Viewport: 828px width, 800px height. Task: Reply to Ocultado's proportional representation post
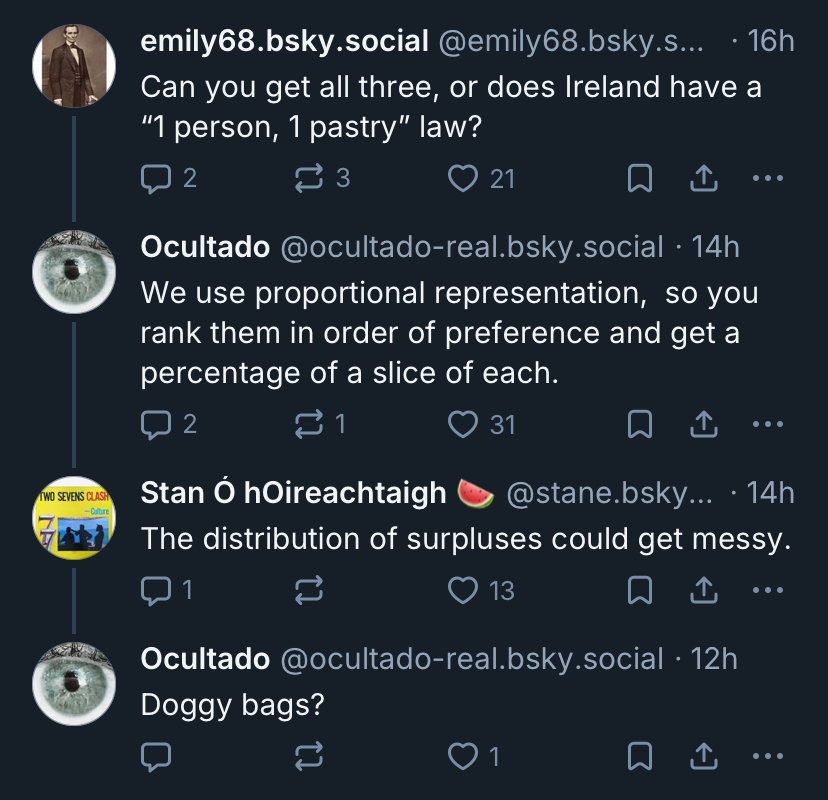[156, 425]
